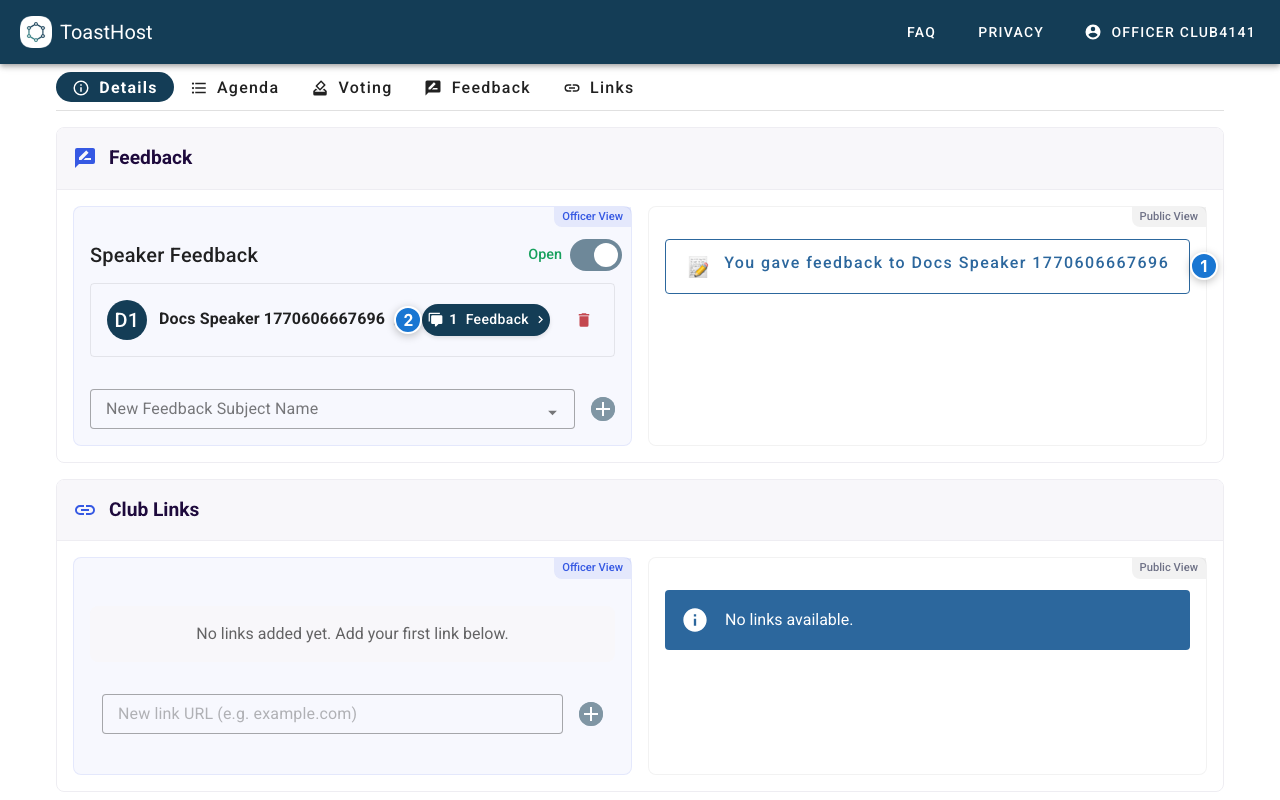Click the info icon in the No links alert
This screenshot has width=1280, height=800.
click(695, 620)
